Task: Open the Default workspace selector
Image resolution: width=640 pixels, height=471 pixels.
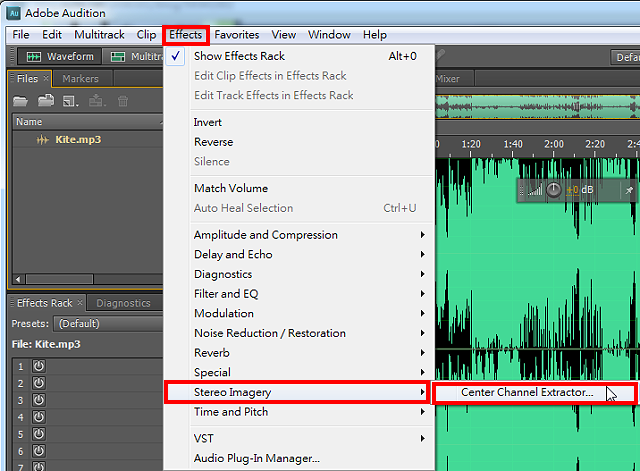Action: [626, 57]
